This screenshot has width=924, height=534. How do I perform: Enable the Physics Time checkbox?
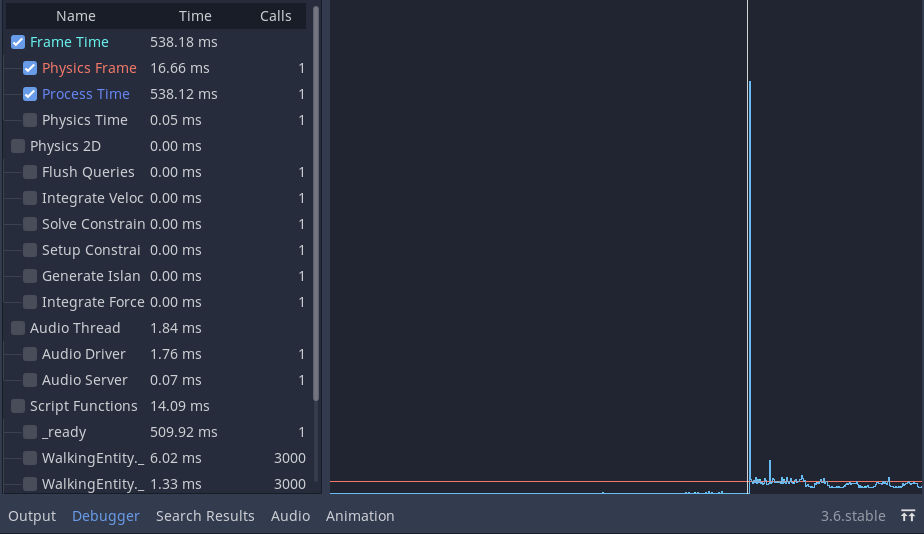[29, 120]
